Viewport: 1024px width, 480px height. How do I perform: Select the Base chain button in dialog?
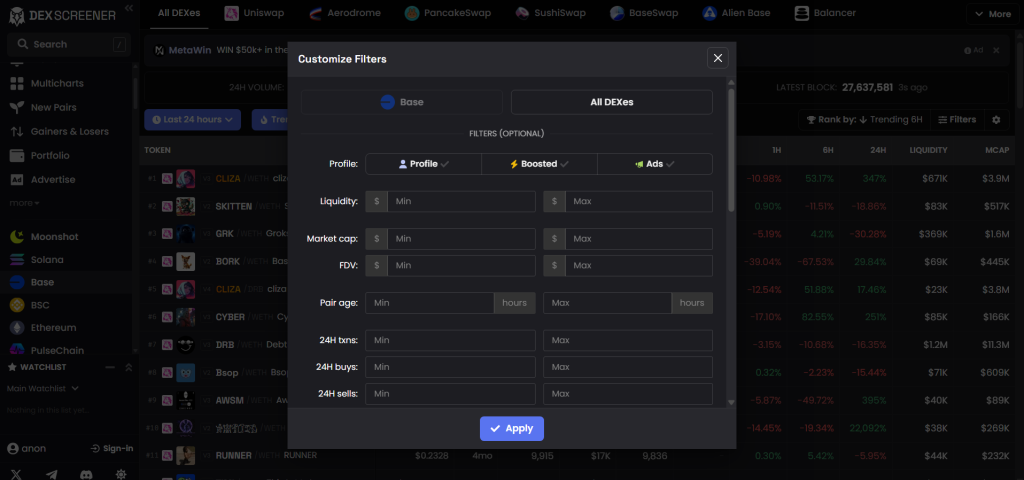pos(402,102)
